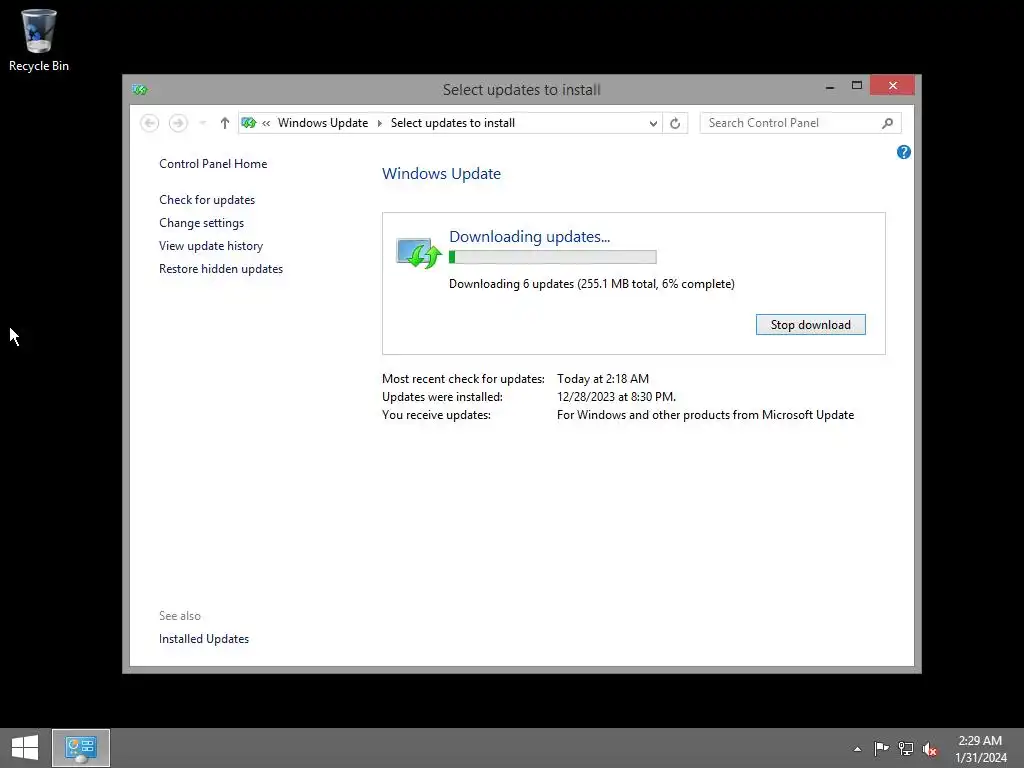
Task: Open the clock showing 2:29 AM
Action: point(980,749)
